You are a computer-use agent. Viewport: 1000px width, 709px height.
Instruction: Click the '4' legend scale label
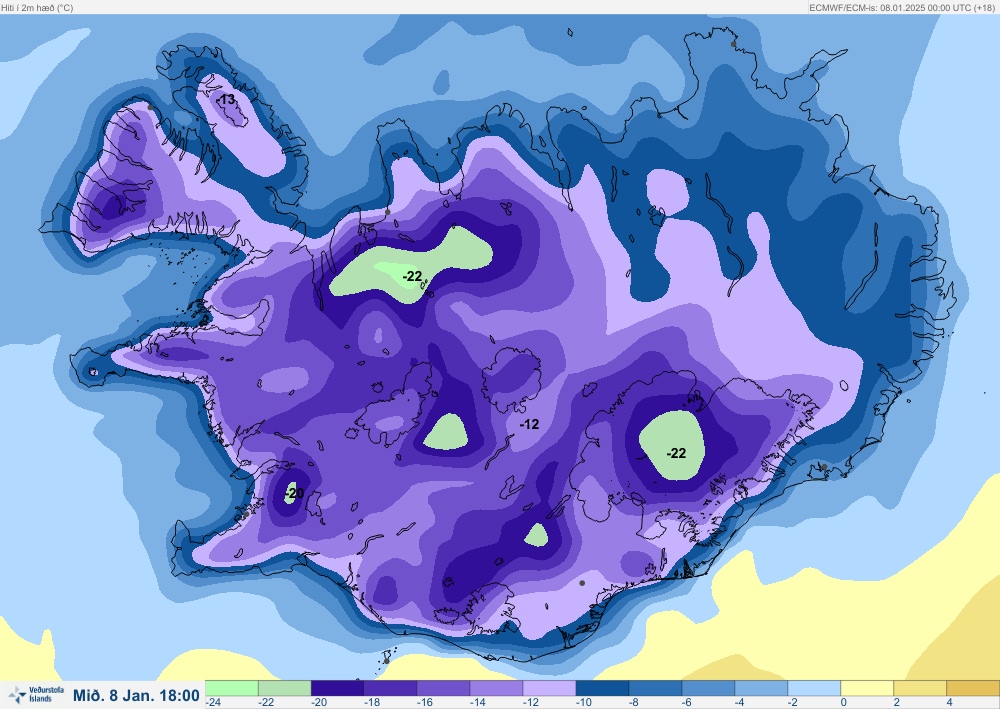click(x=950, y=703)
